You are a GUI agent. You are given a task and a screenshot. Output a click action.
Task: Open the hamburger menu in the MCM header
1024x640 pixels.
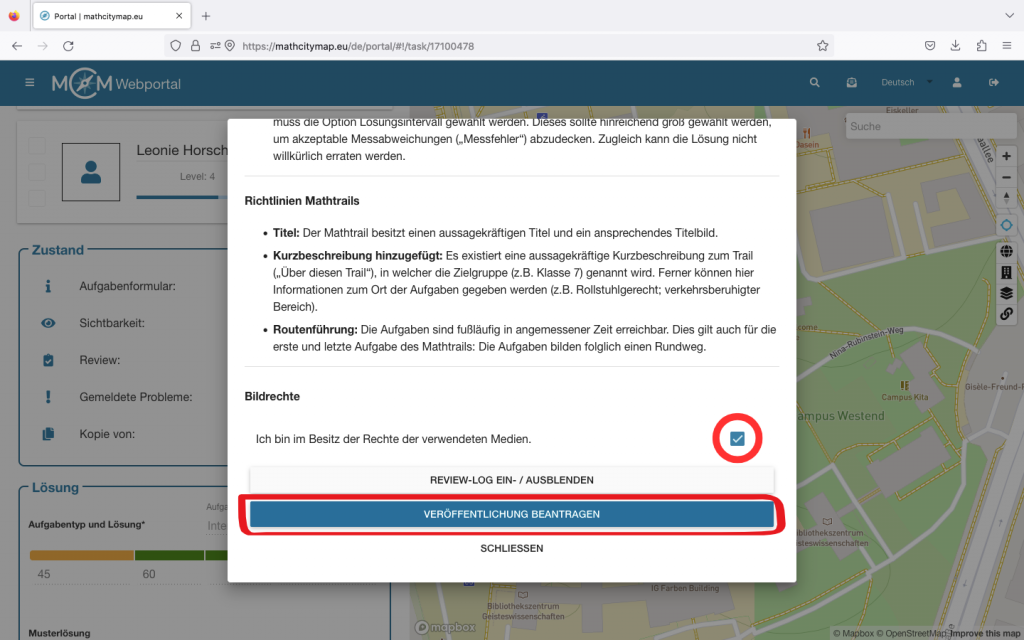30,83
